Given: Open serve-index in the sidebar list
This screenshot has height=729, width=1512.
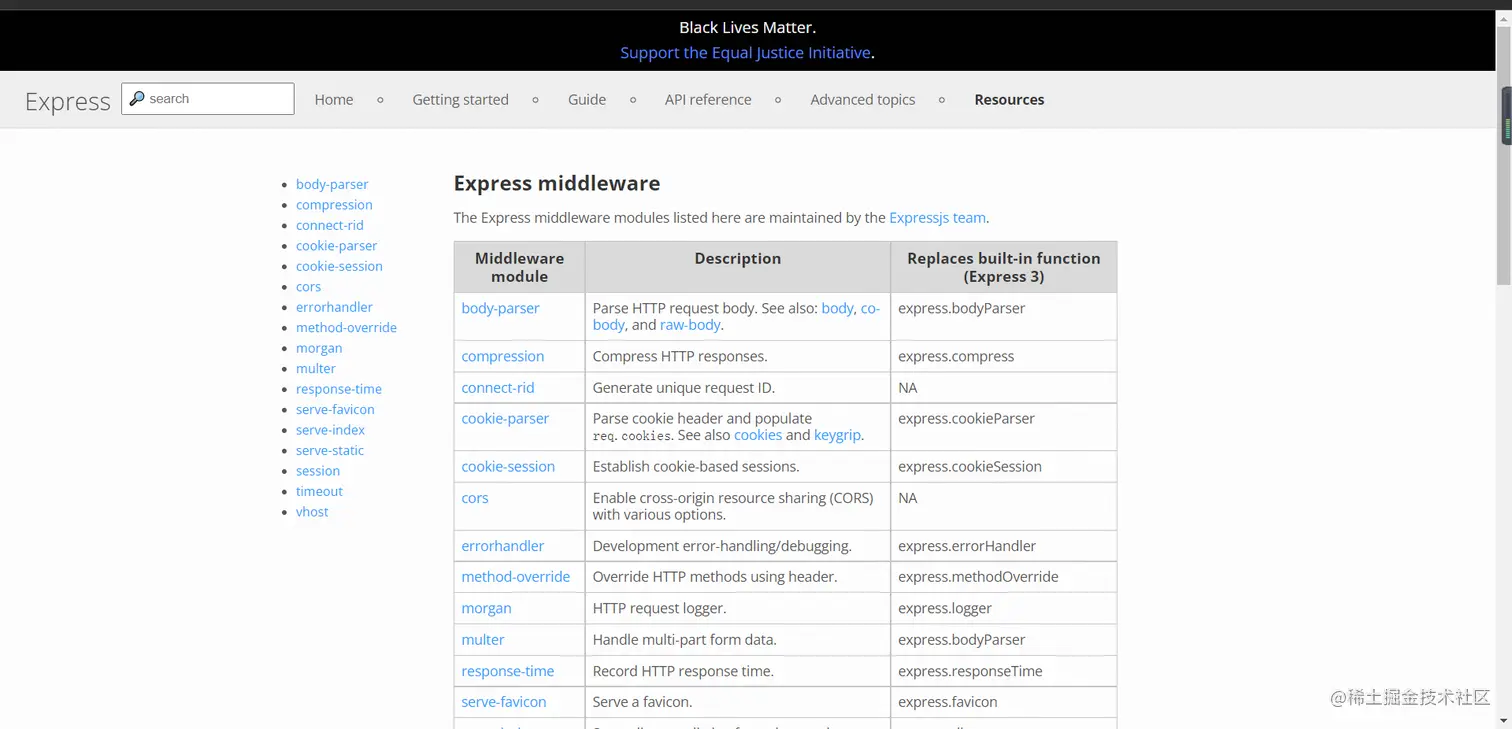Looking at the screenshot, I should pos(330,430).
